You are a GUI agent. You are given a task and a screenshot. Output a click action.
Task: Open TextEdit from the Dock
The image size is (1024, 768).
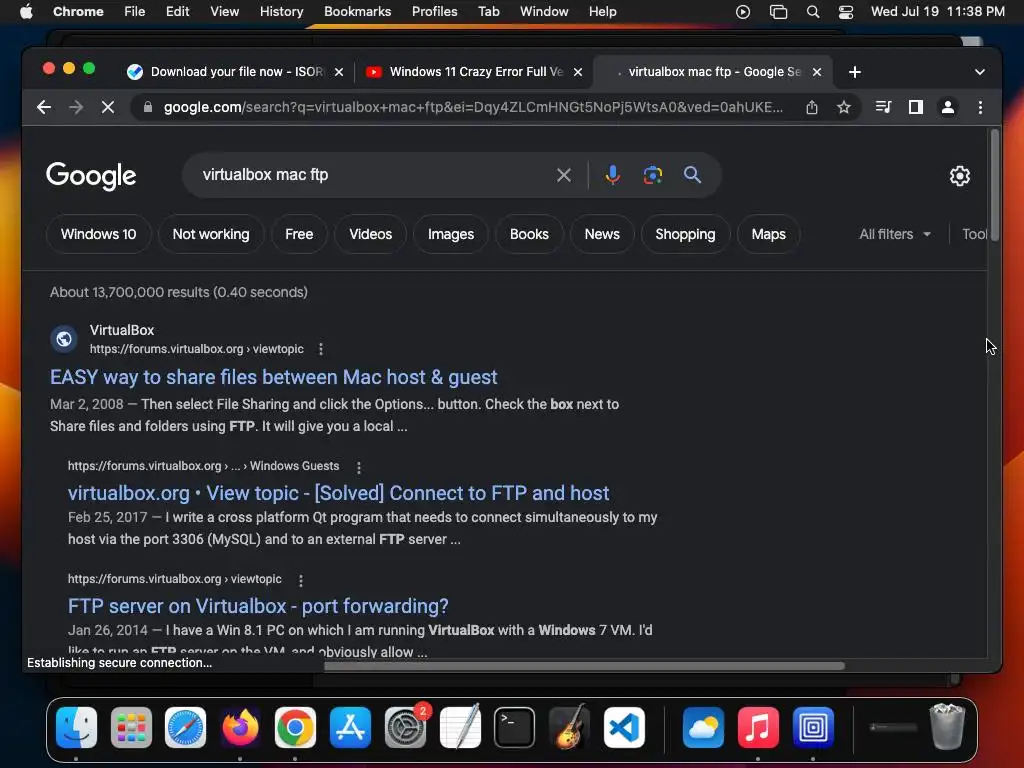460,728
